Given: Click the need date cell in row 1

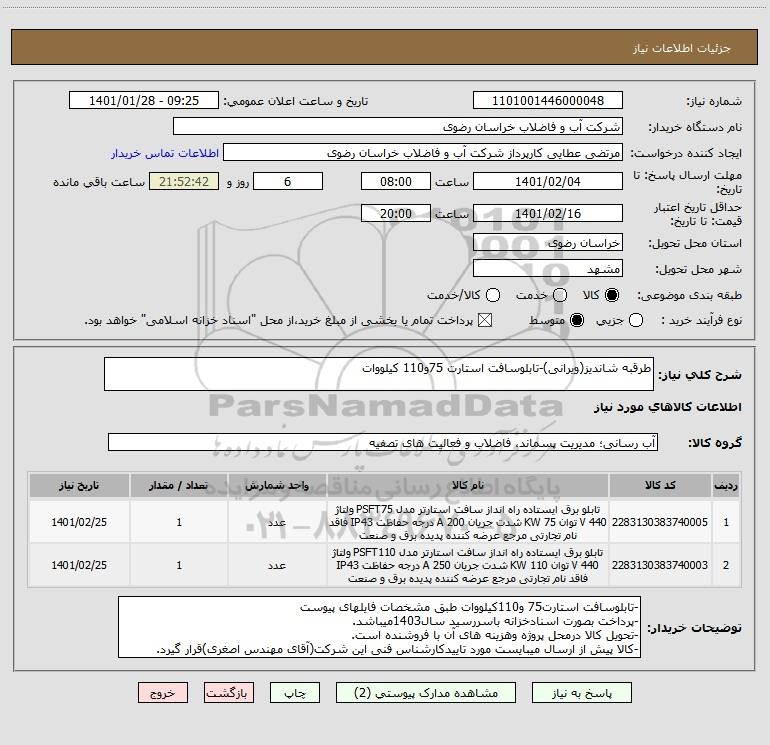Looking at the screenshot, I should [79, 522].
